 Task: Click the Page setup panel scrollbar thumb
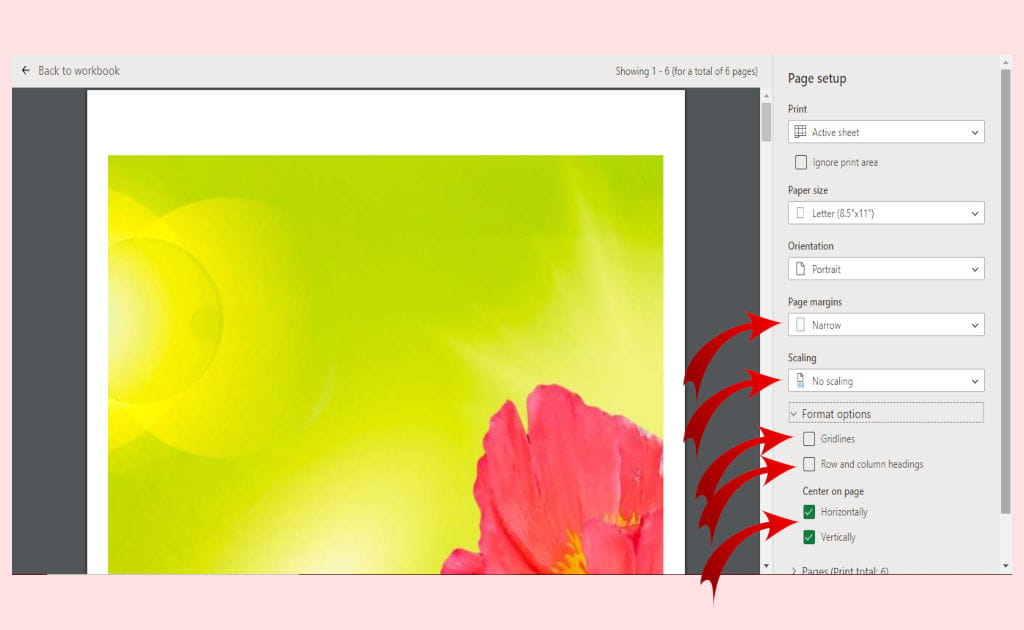tap(1006, 292)
